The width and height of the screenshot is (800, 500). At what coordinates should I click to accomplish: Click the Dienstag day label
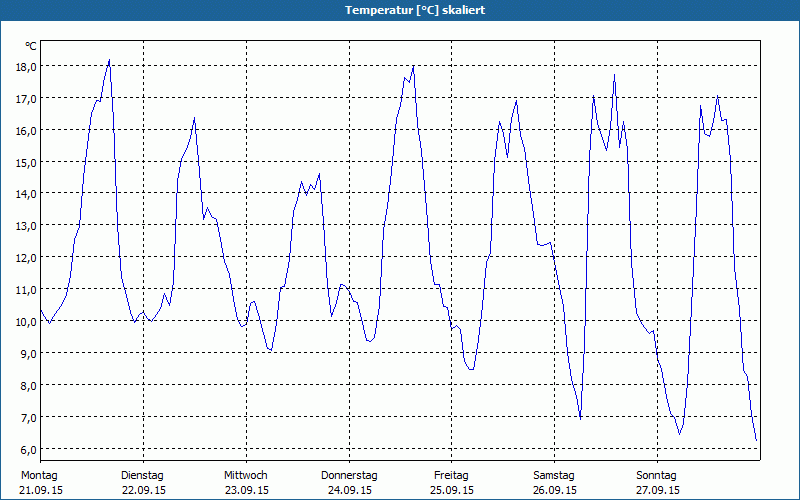[142, 476]
